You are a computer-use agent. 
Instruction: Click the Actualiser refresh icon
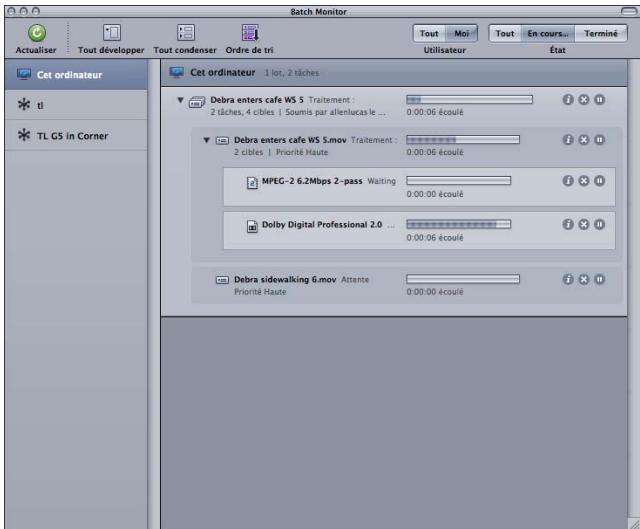click(36, 33)
